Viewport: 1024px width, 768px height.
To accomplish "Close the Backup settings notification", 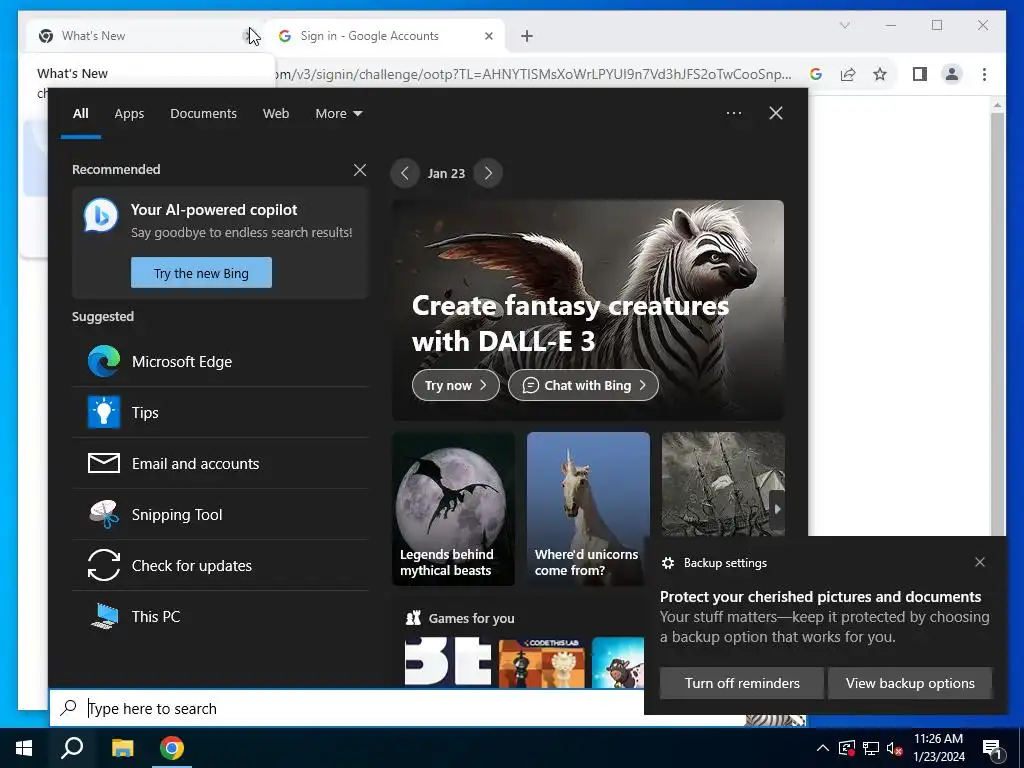I will pos(980,562).
